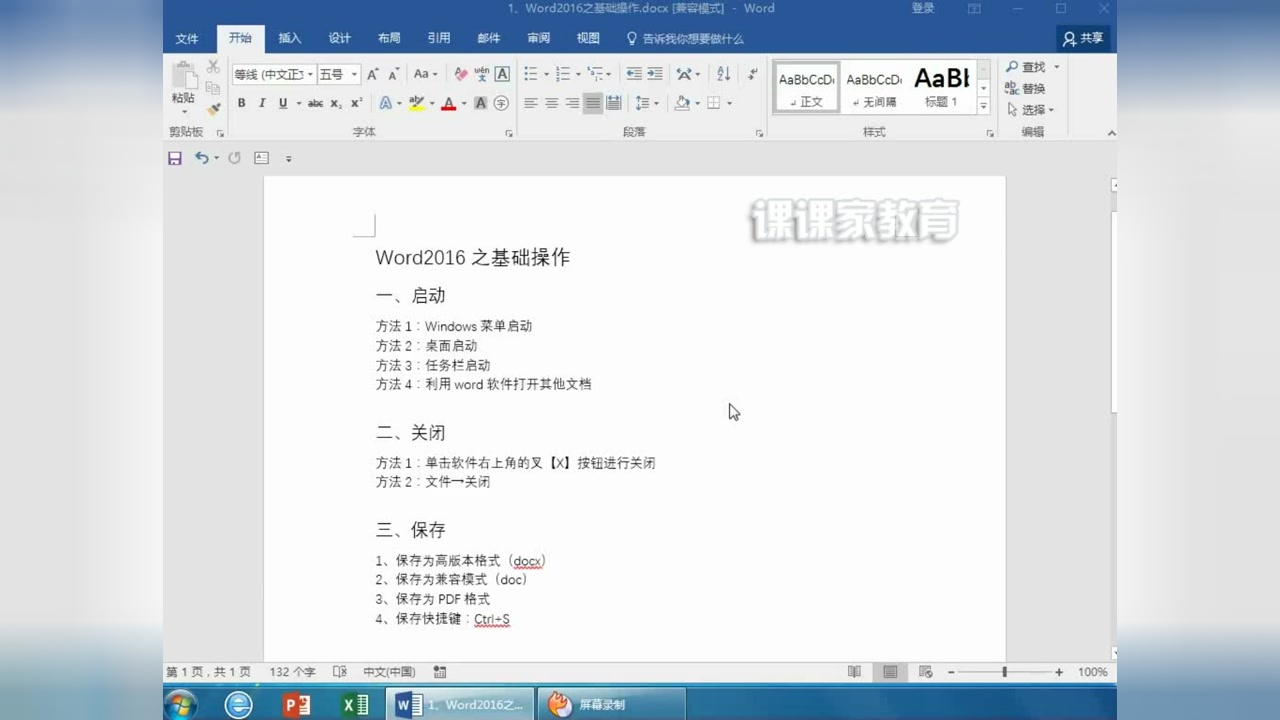Save document from quick access toolbar
The image size is (1280, 720).
(175, 158)
